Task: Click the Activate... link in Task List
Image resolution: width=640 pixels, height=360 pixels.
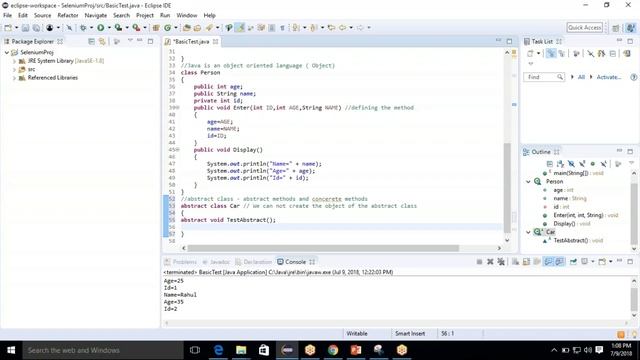Action: [609, 77]
